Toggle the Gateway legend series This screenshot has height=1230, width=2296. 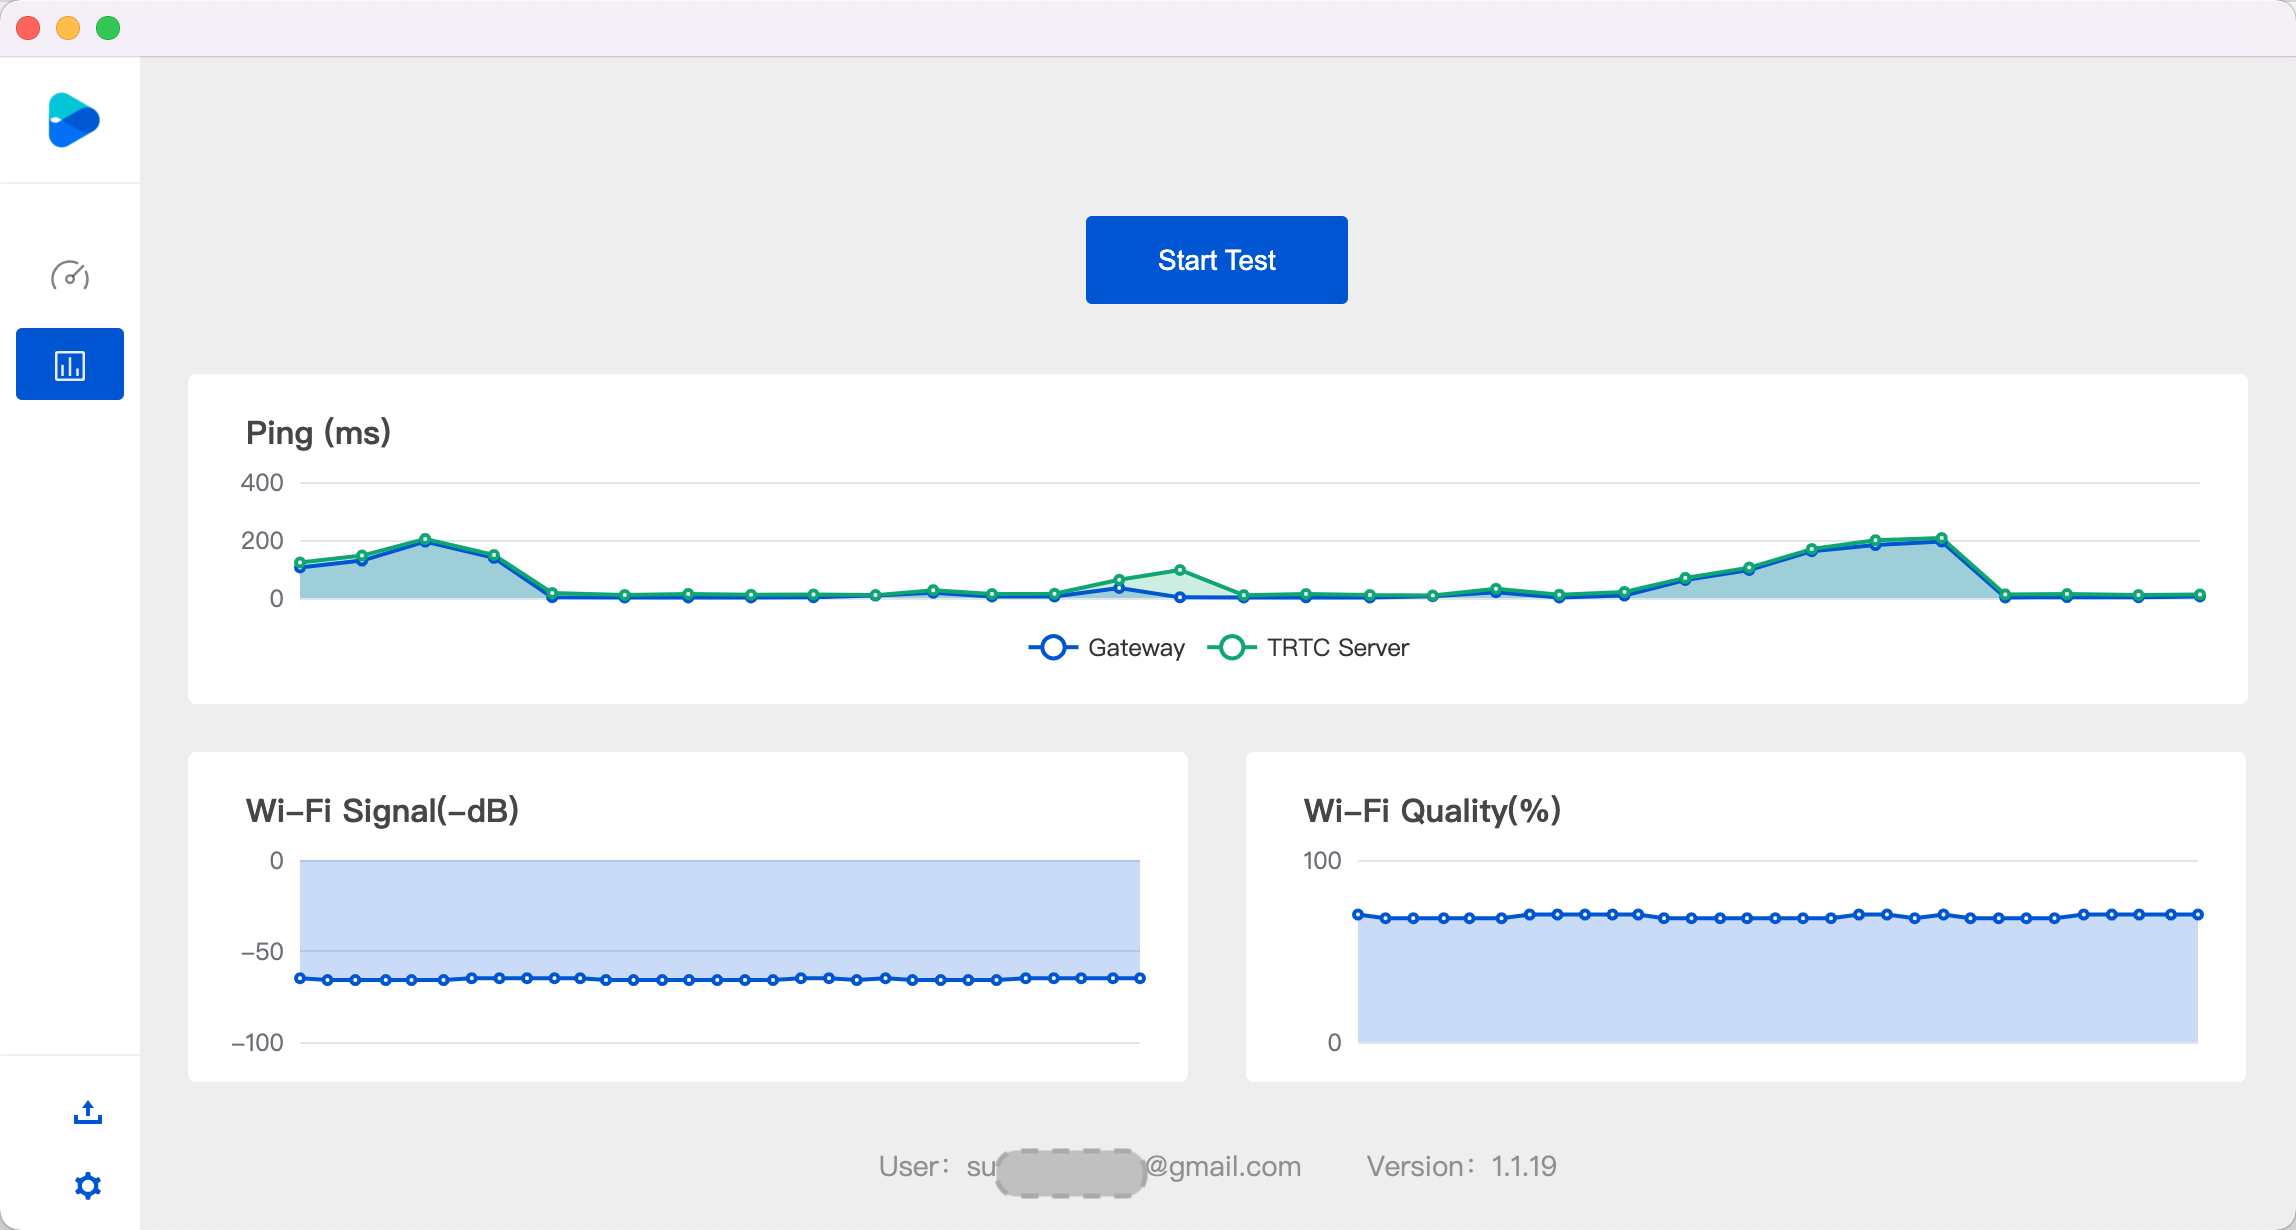tap(1135, 648)
